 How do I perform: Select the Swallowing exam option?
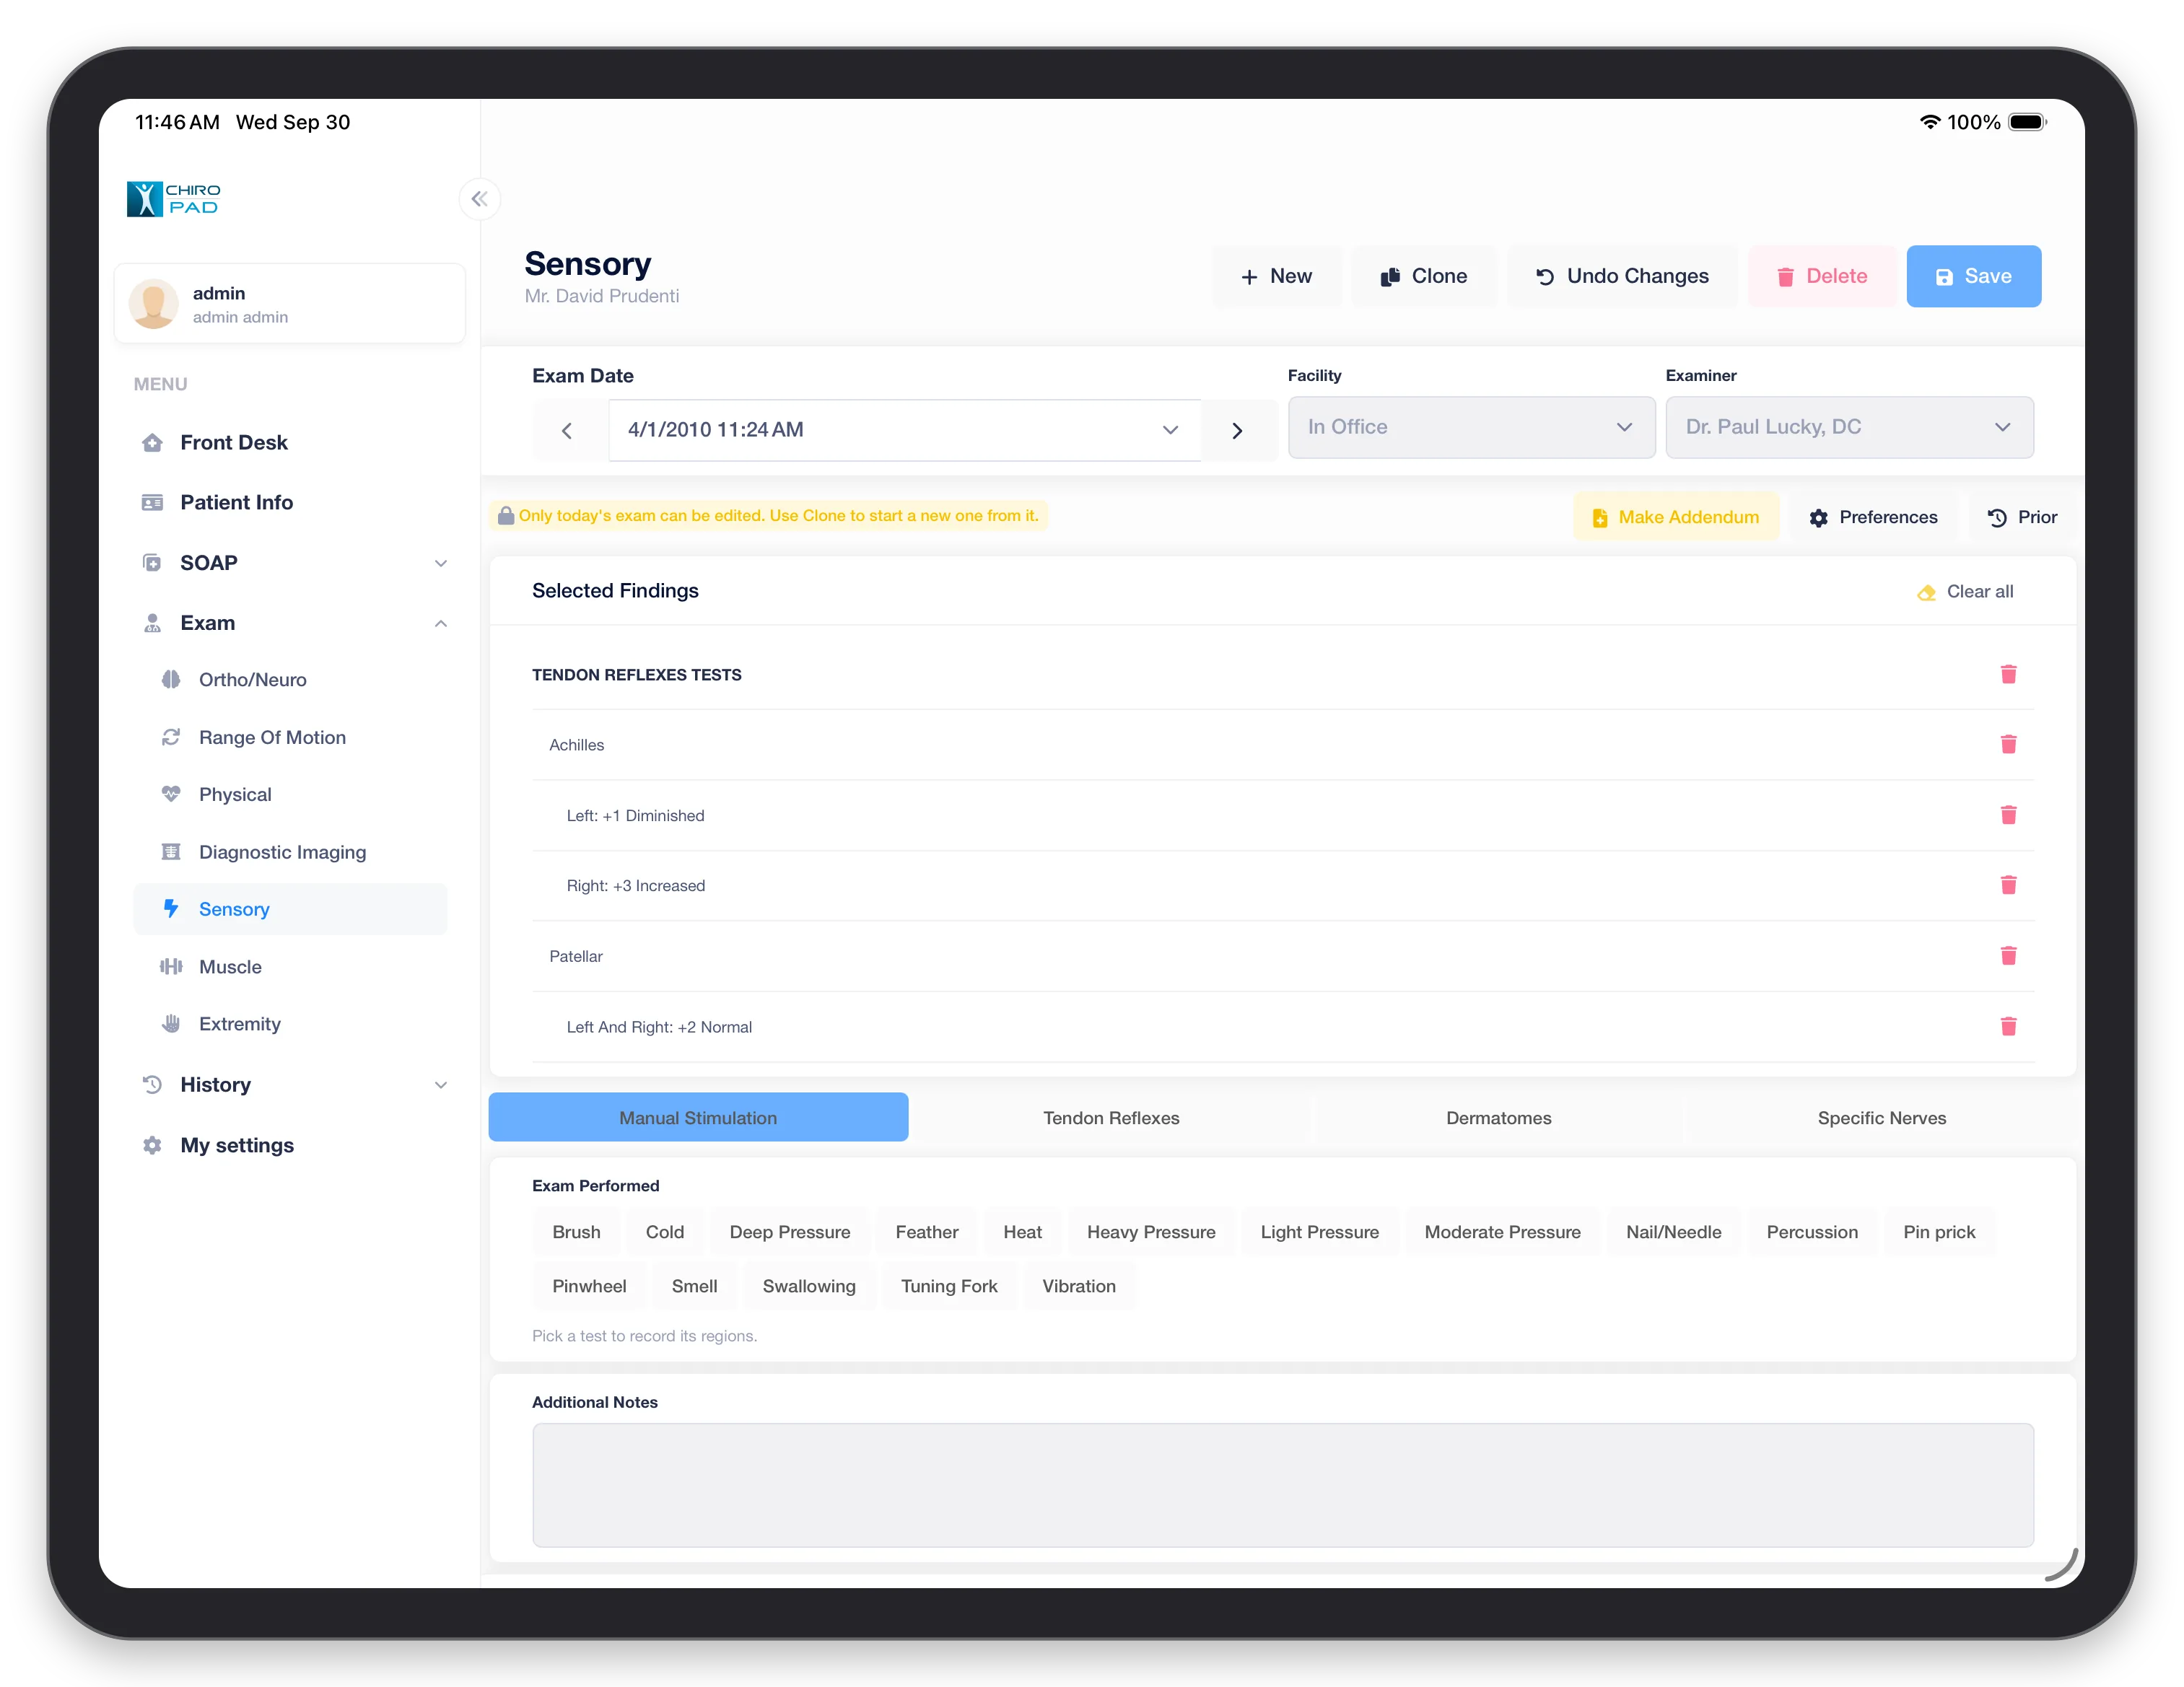pos(809,1286)
